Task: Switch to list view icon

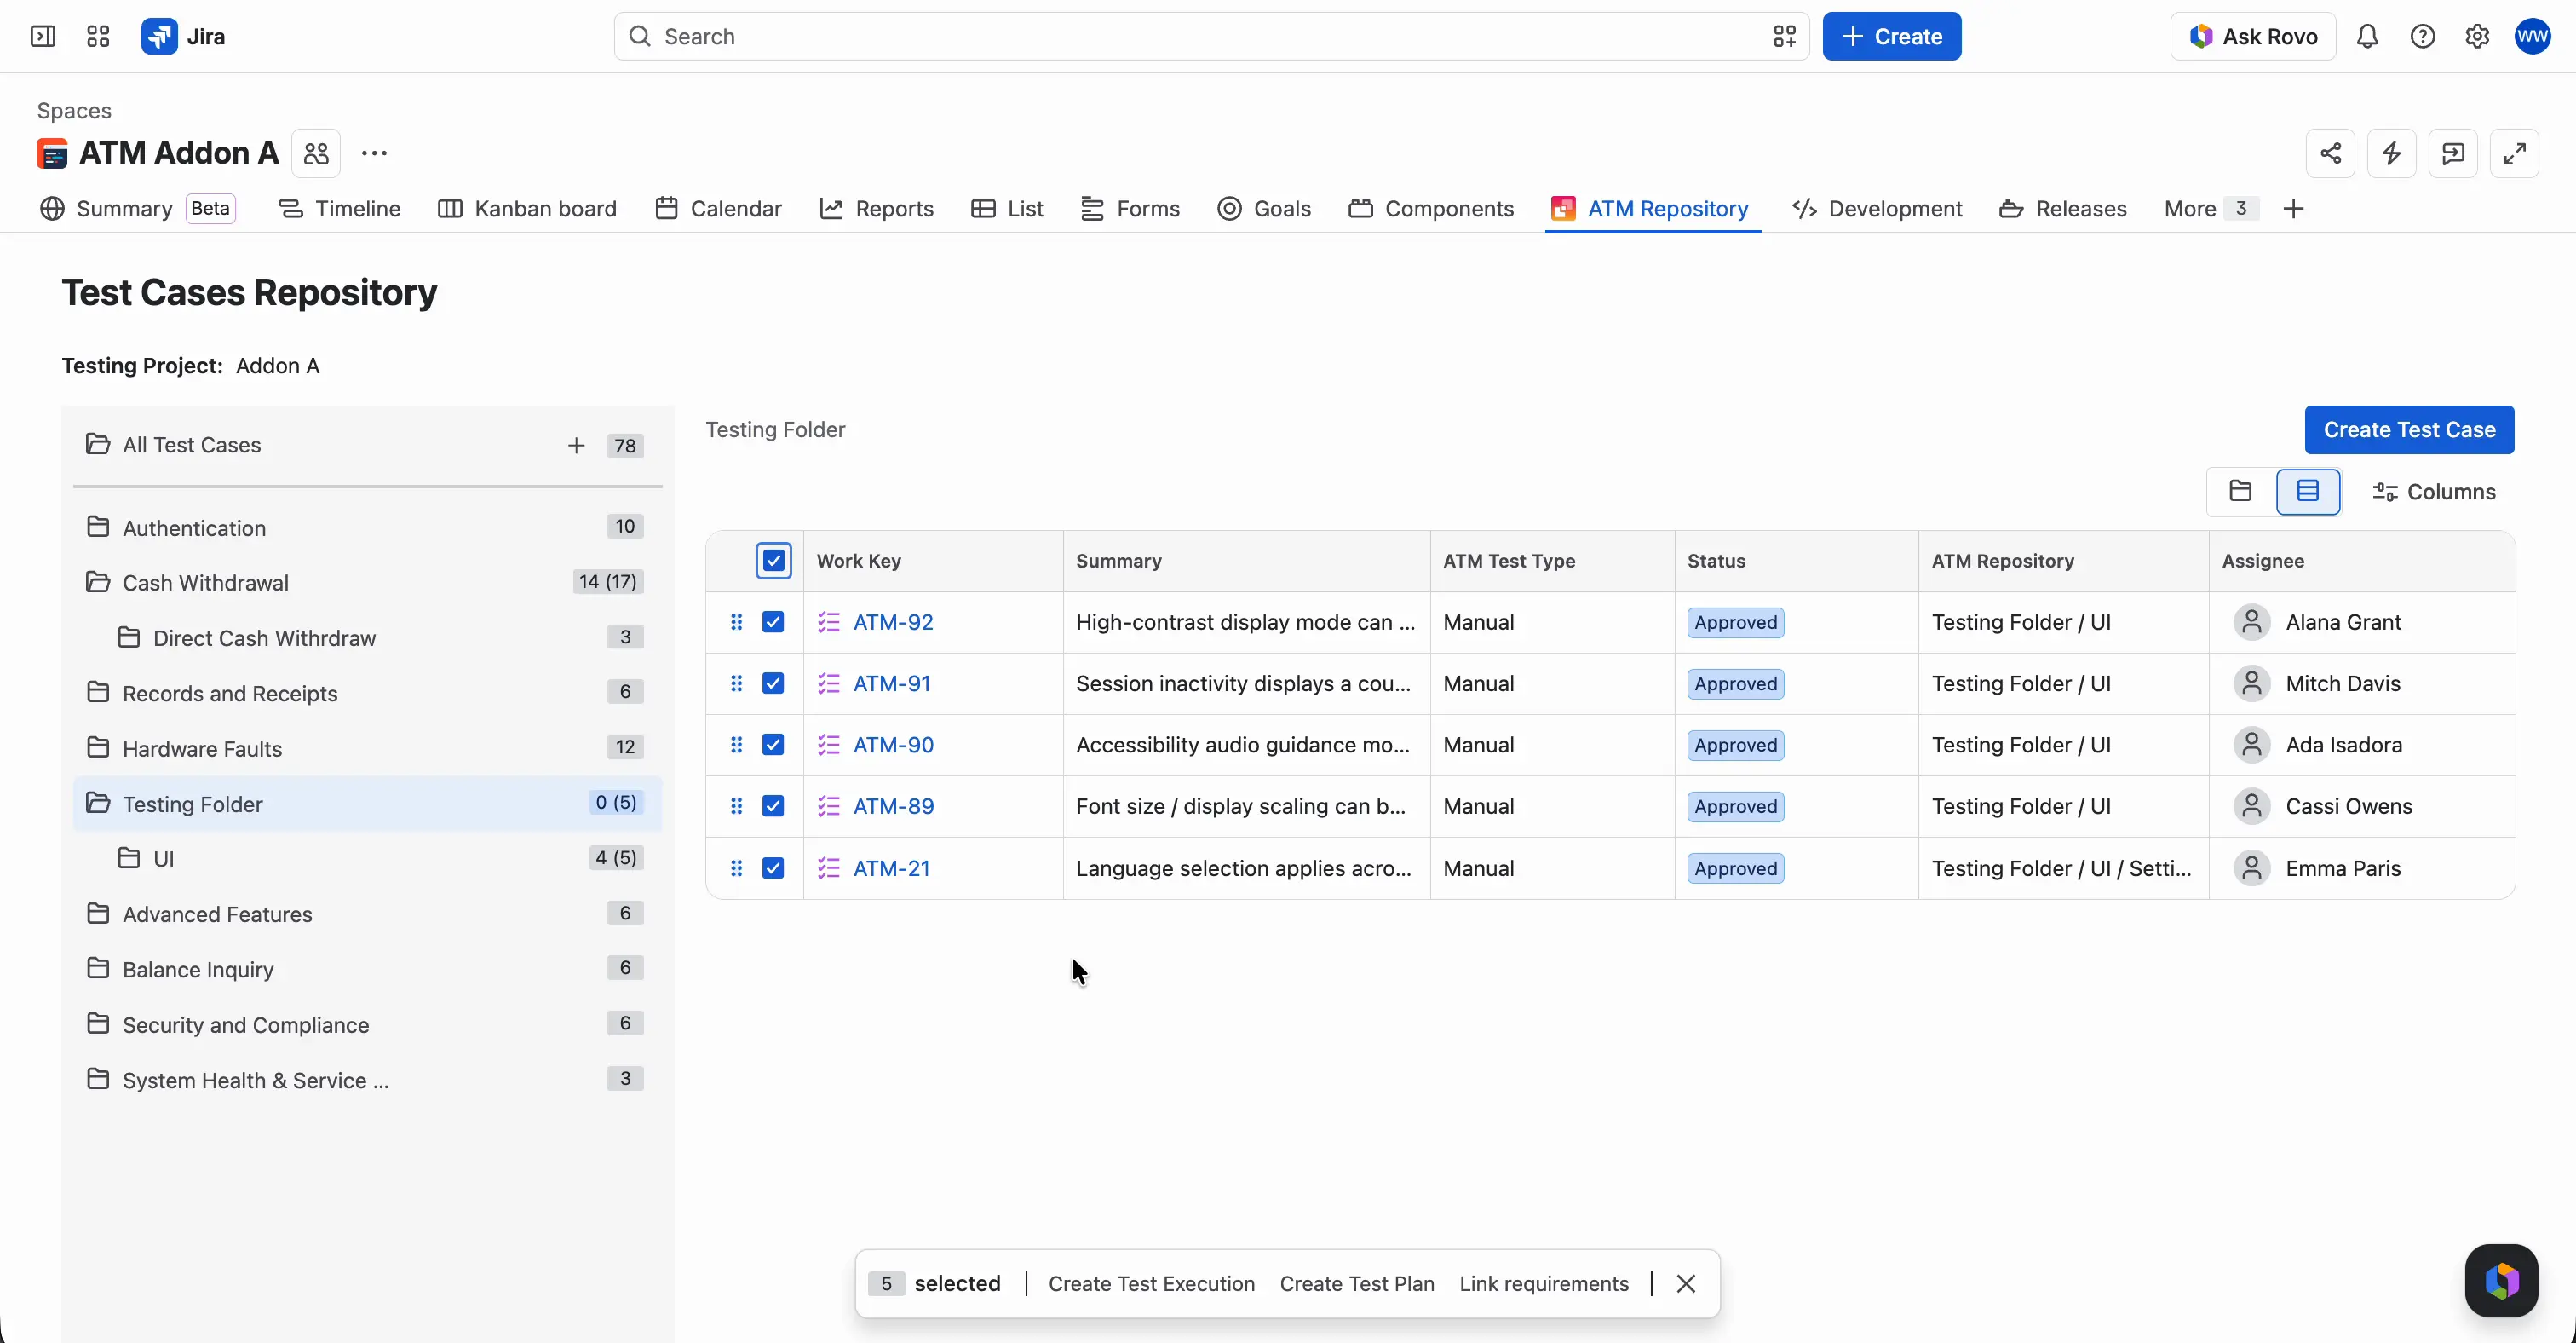Action: tap(2308, 491)
